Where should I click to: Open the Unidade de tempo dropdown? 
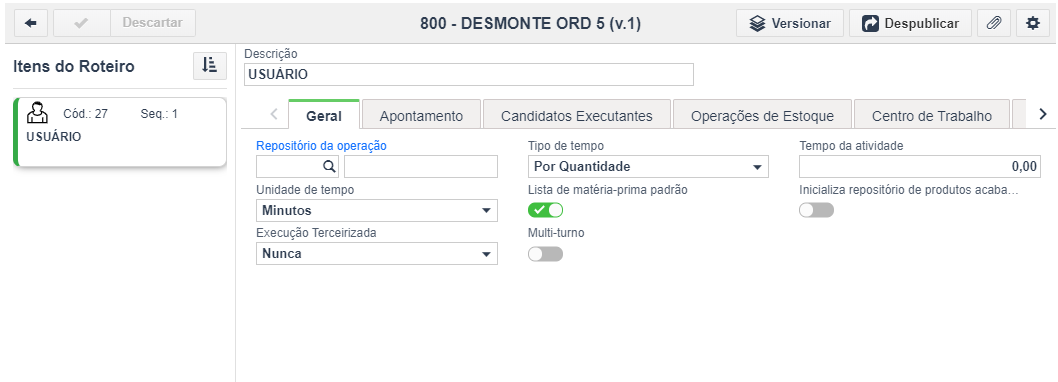click(x=377, y=211)
